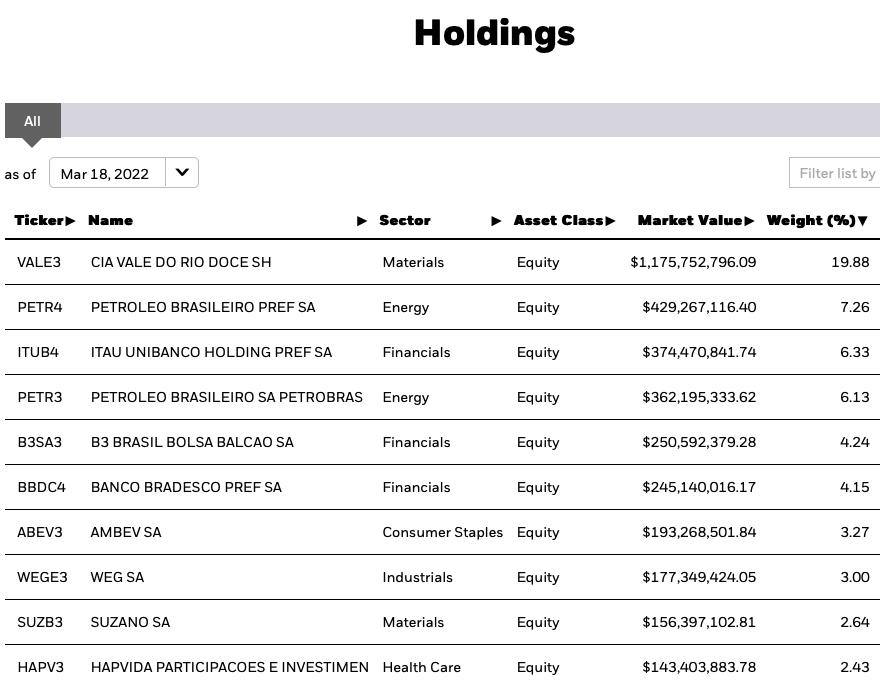Click the Market Value column header

[690, 221]
